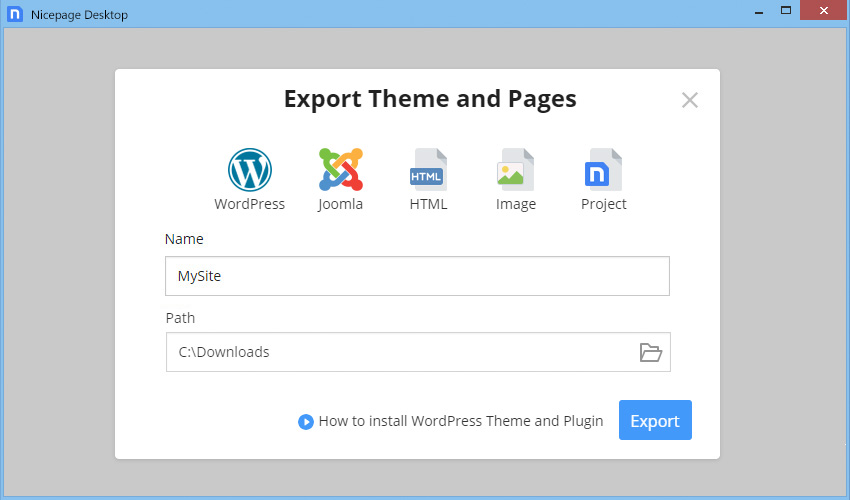Open How to install WordPress Theme link
The width and height of the screenshot is (850, 500).
point(461,421)
